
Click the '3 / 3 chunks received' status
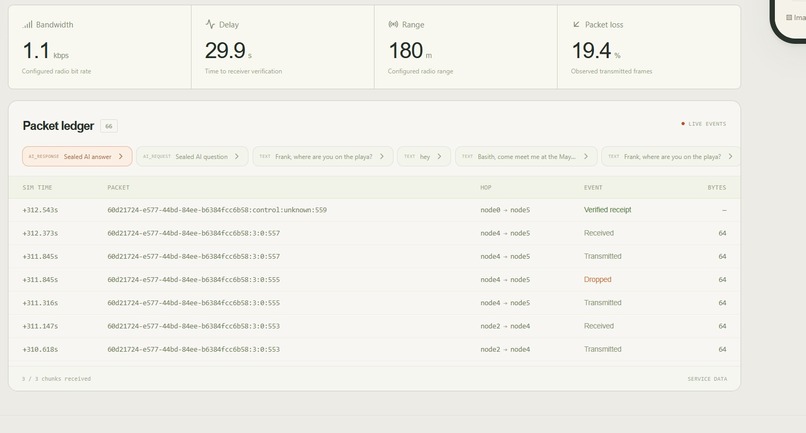pos(56,379)
